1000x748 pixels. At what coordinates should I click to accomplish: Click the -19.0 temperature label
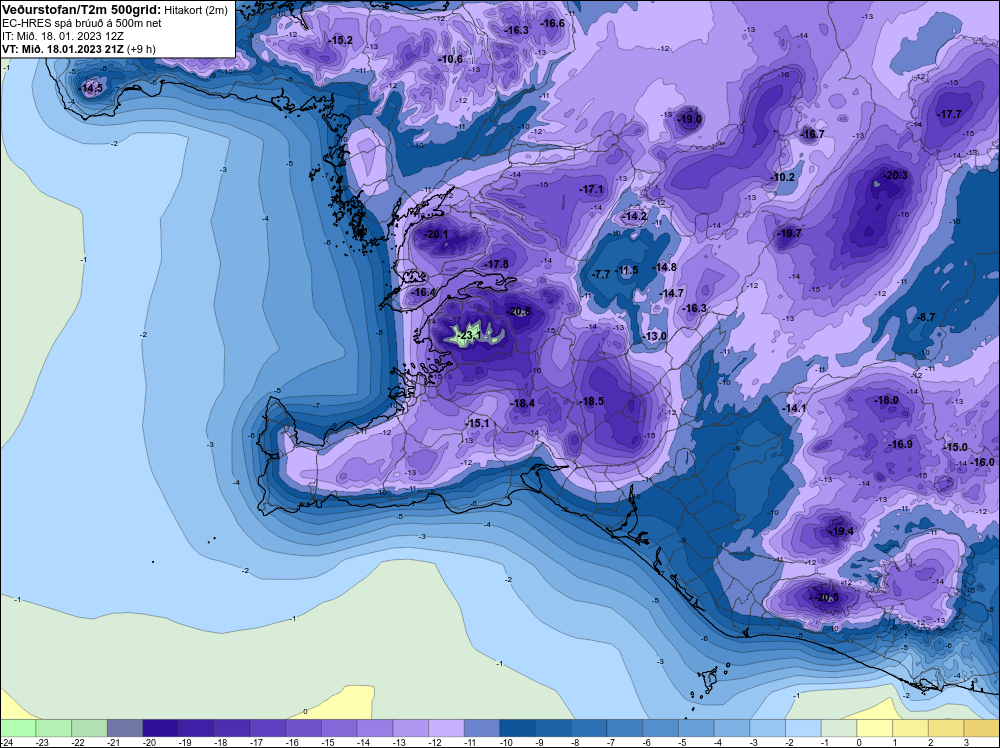pos(689,119)
